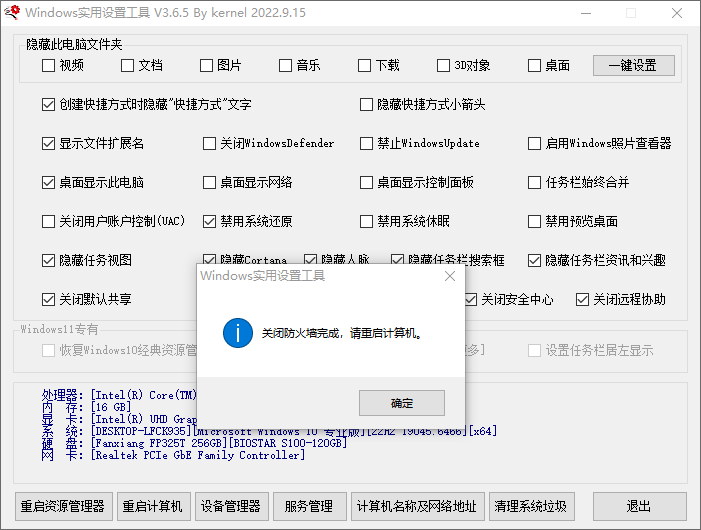Click the disk info line Fanxiang FP325T
This screenshot has height=530, width=701.
(194, 443)
